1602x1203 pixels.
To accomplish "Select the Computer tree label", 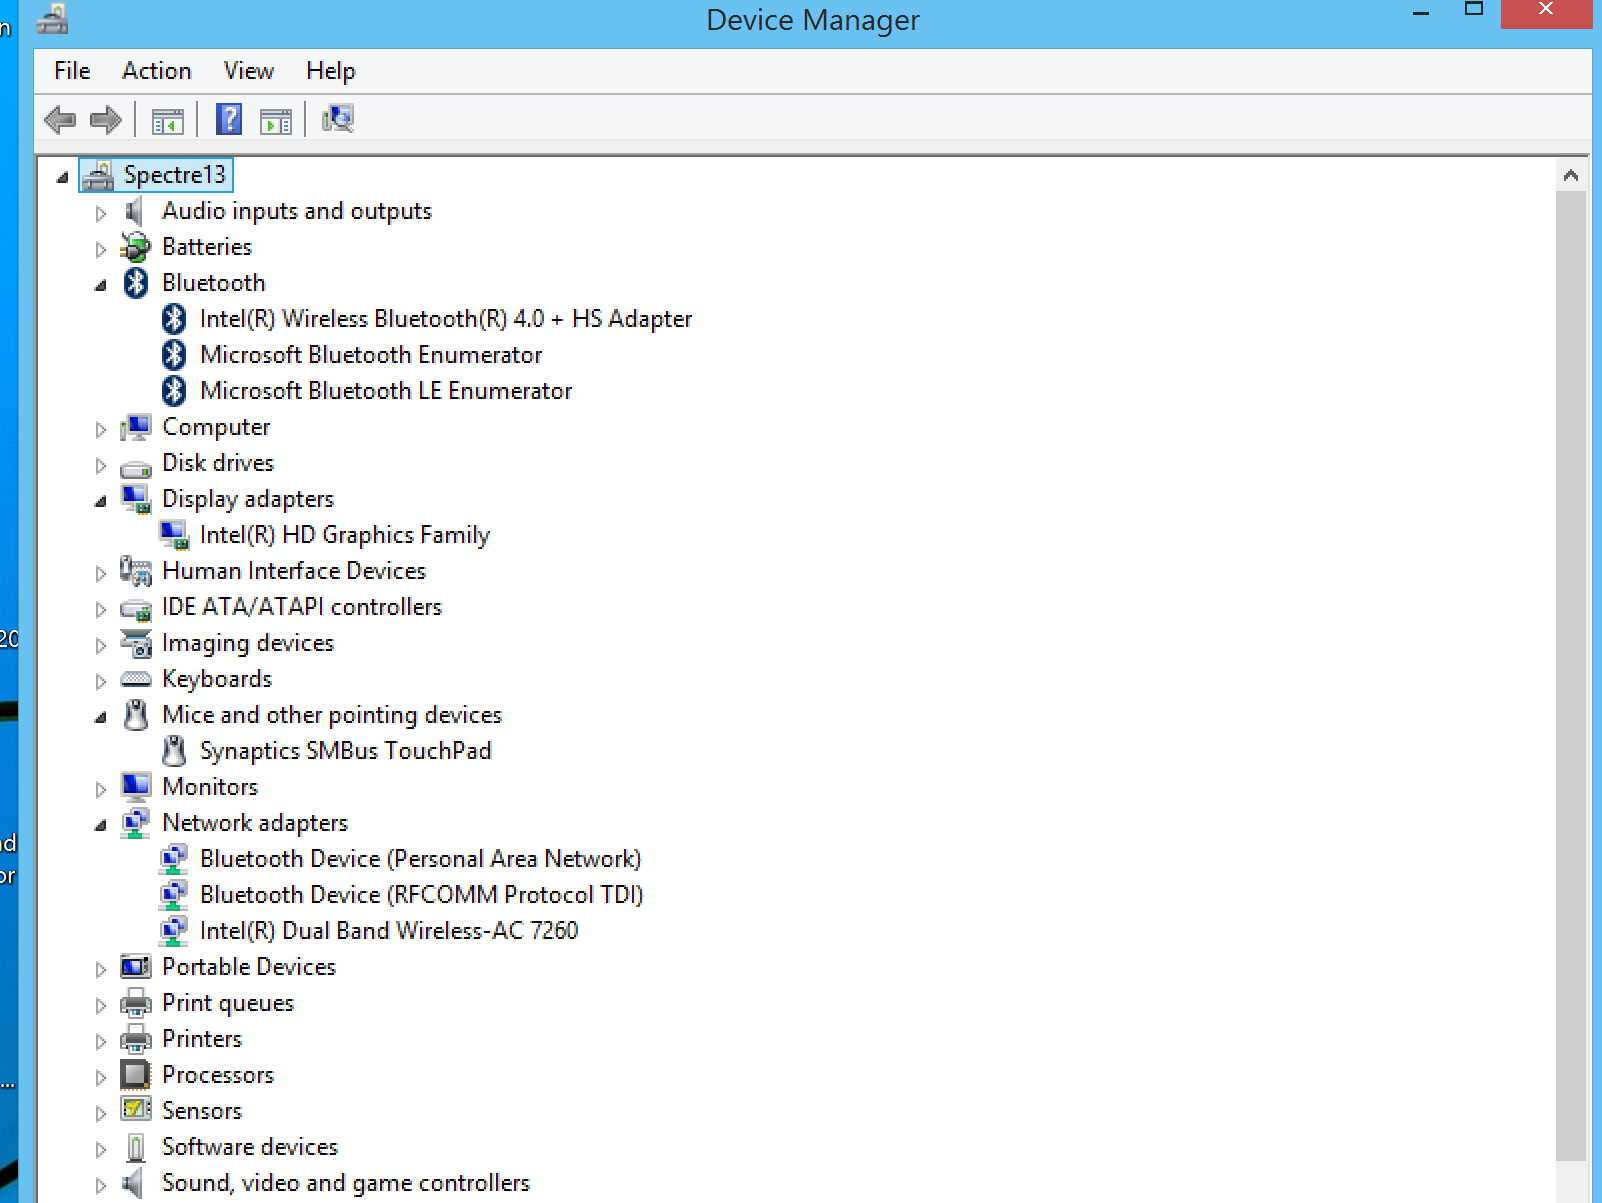I will click(216, 427).
